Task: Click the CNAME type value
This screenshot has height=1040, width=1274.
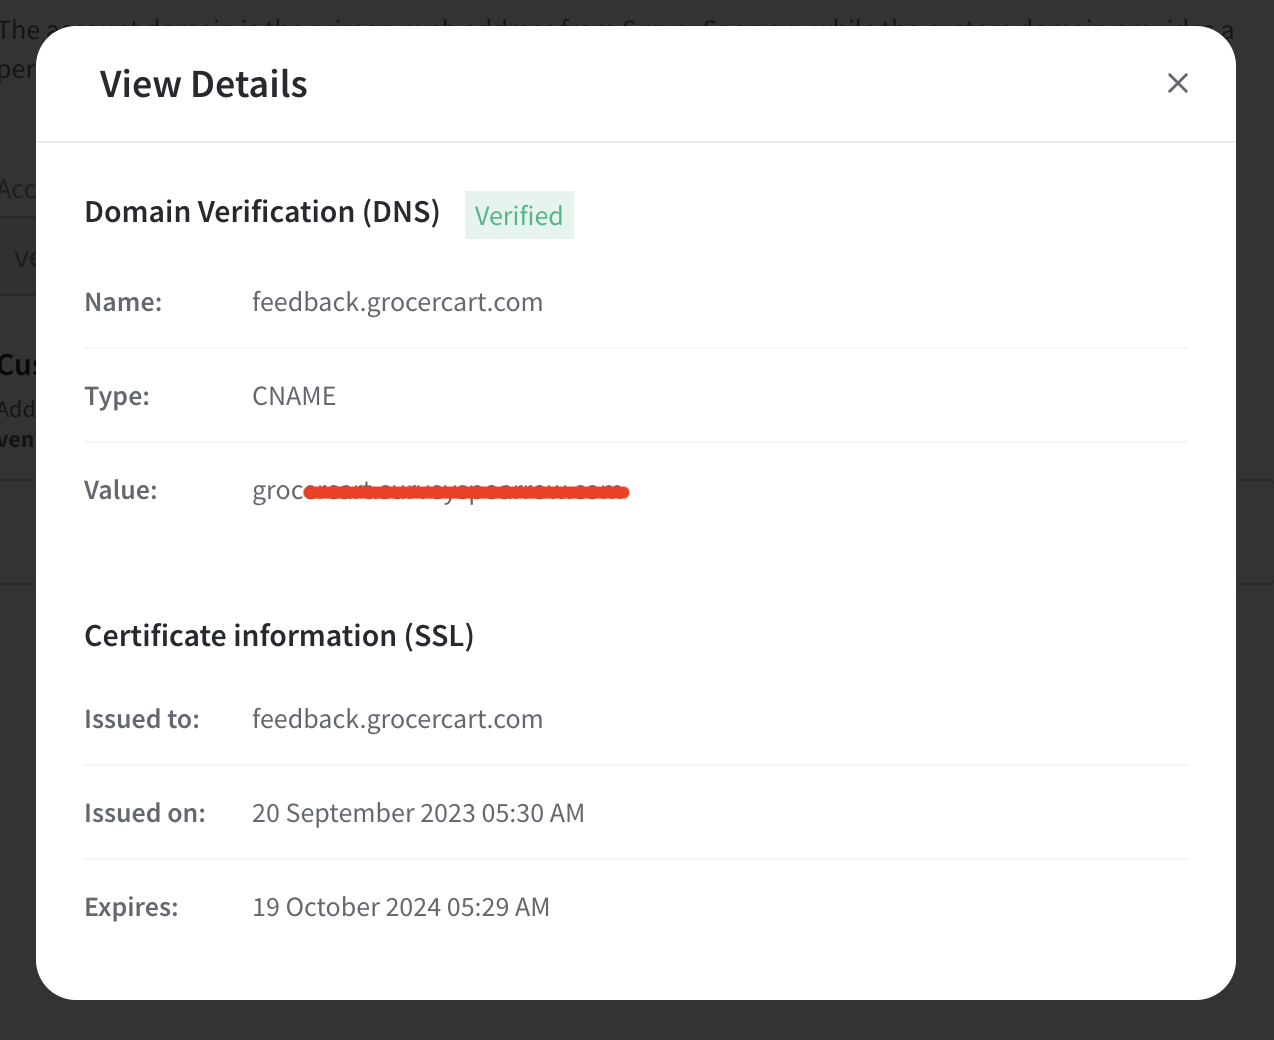Action: [x=294, y=396]
